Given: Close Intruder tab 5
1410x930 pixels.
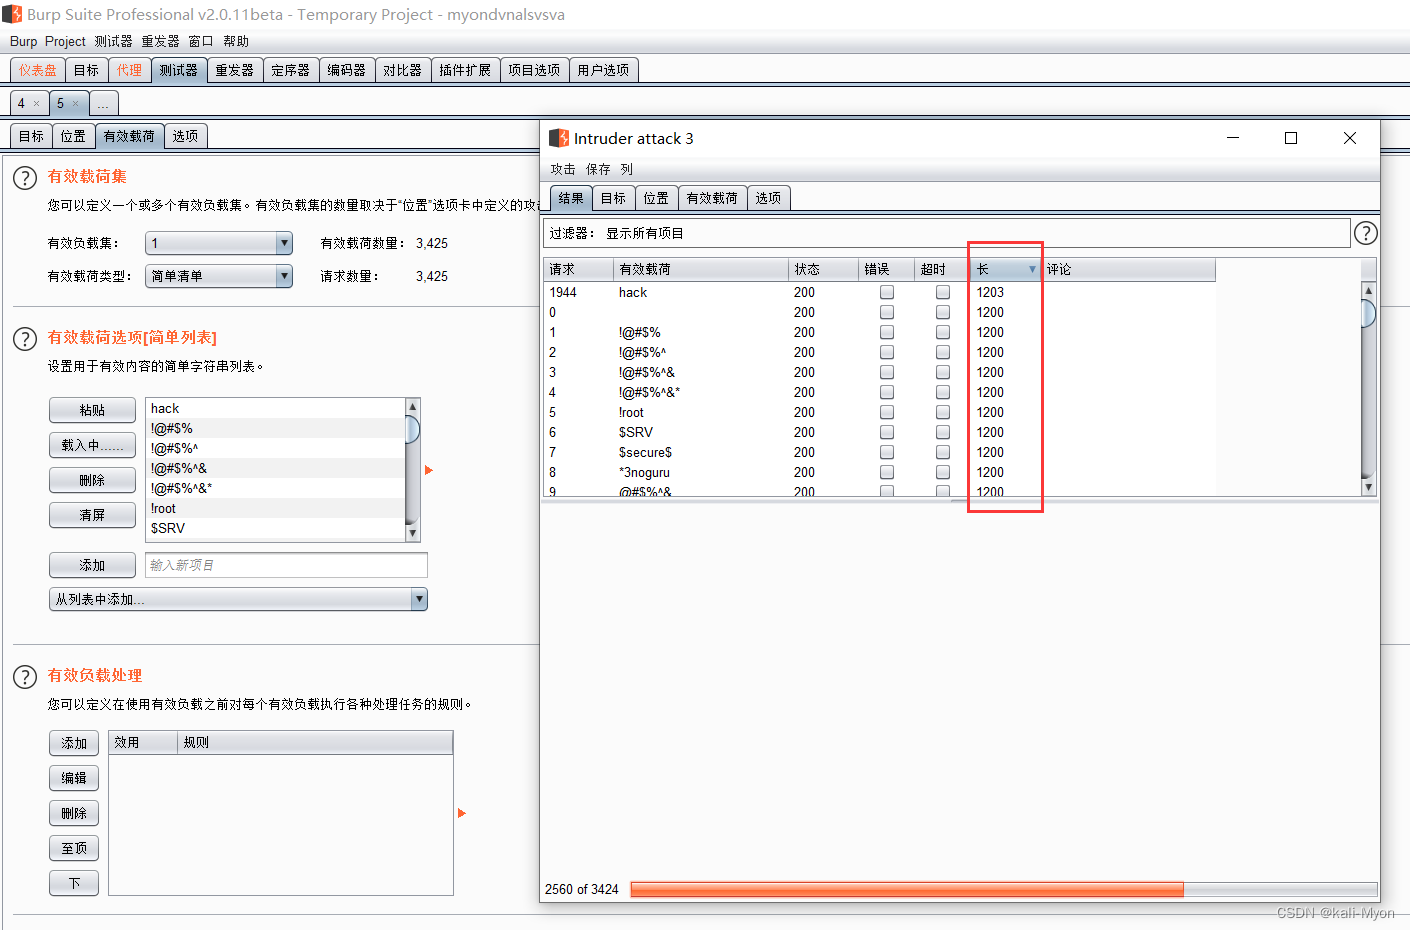Looking at the screenshot, I should click(76, 103).
